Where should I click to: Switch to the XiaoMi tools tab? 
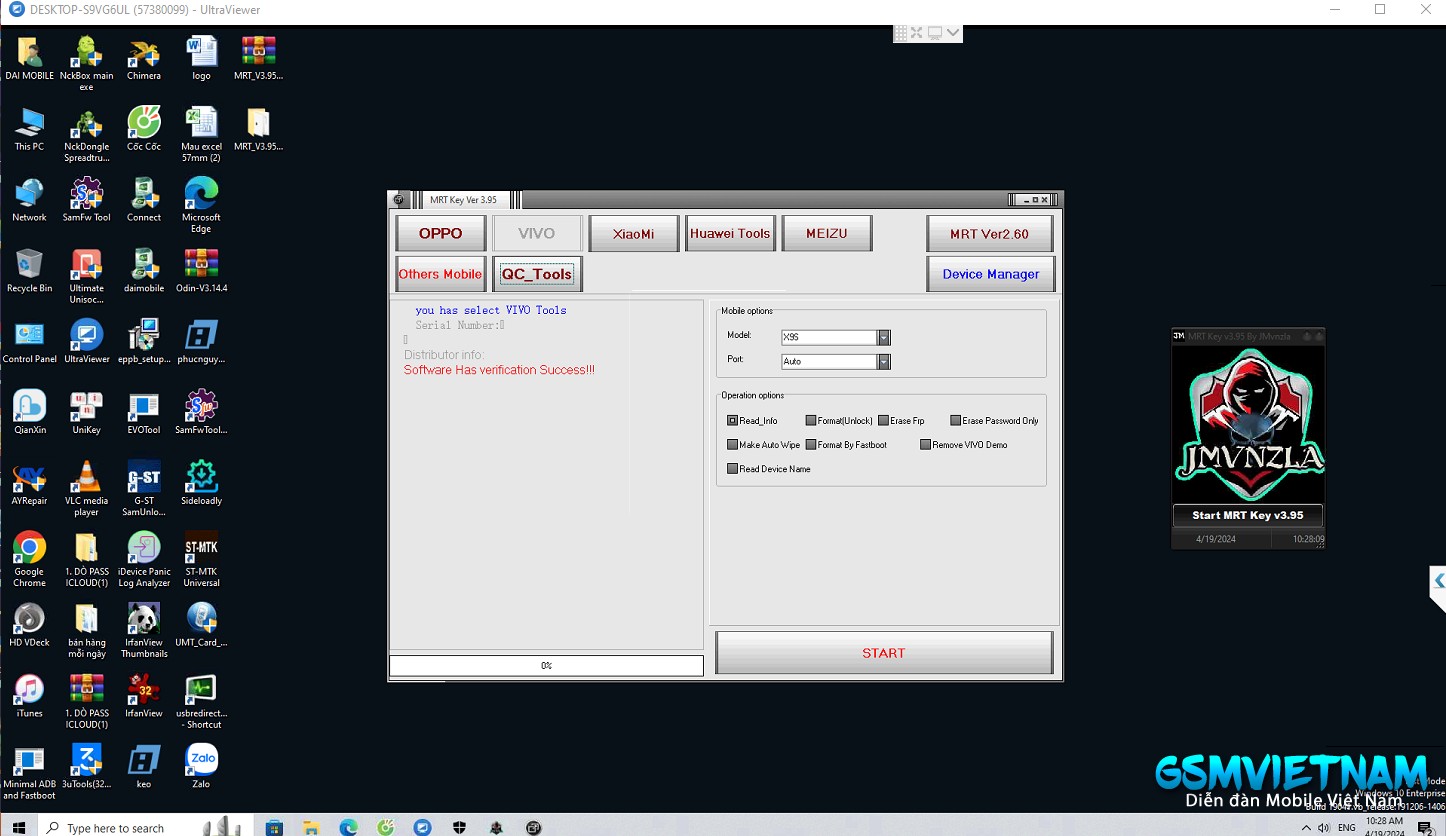(x=633, y=233)
